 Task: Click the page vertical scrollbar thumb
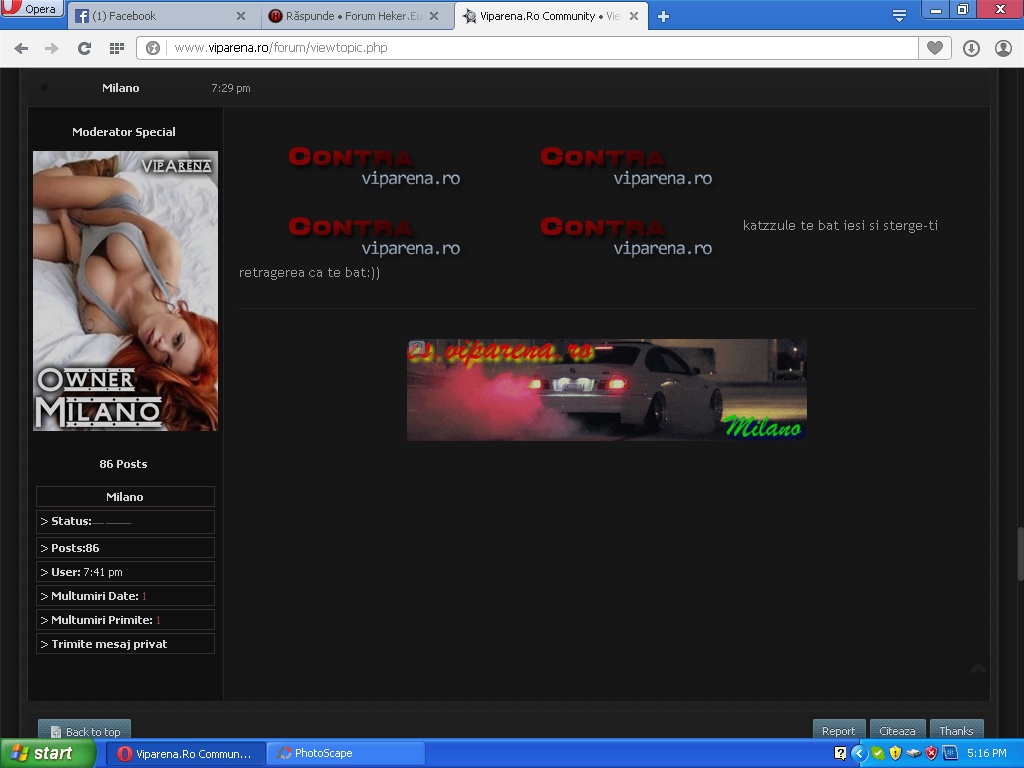(x=1020, y=554)
